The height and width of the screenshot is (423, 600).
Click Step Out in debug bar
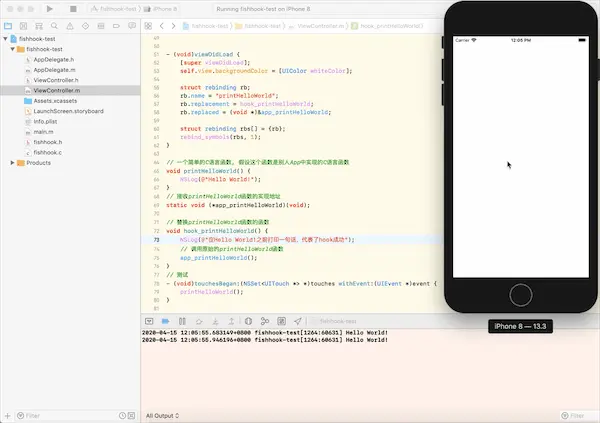coord(232,321)
